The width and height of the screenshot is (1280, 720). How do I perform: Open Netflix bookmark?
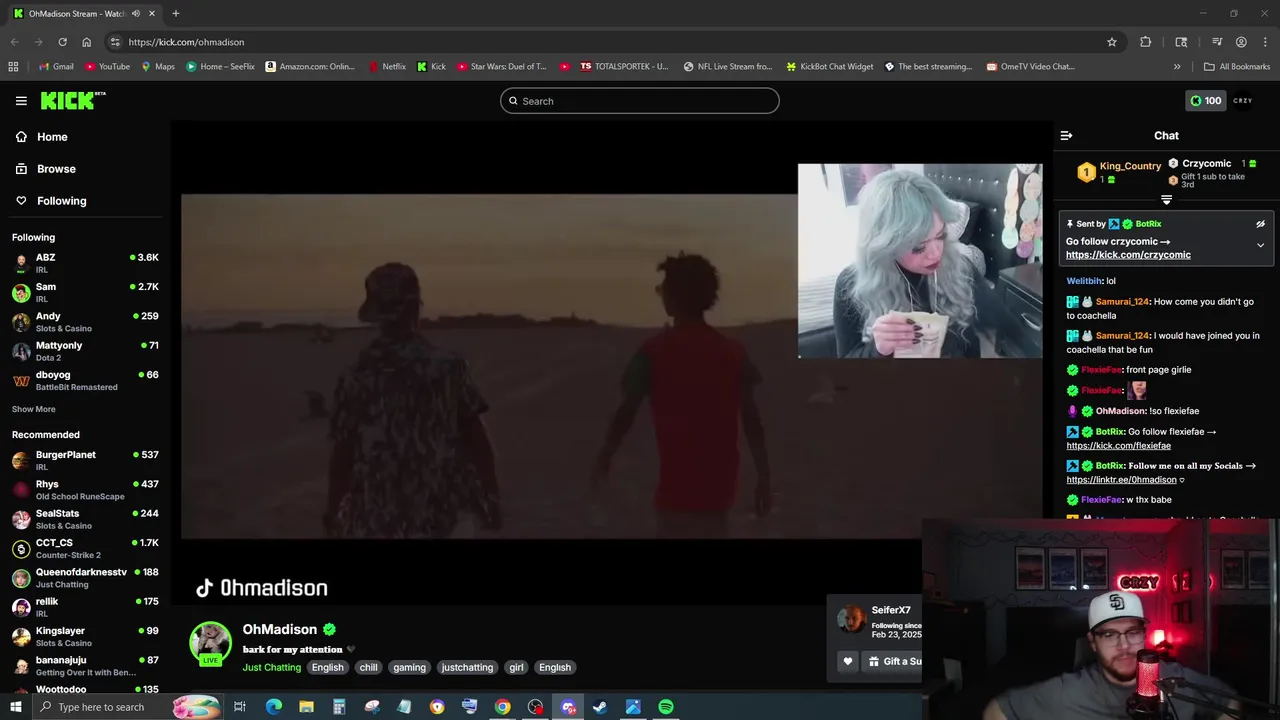(387, 67)
